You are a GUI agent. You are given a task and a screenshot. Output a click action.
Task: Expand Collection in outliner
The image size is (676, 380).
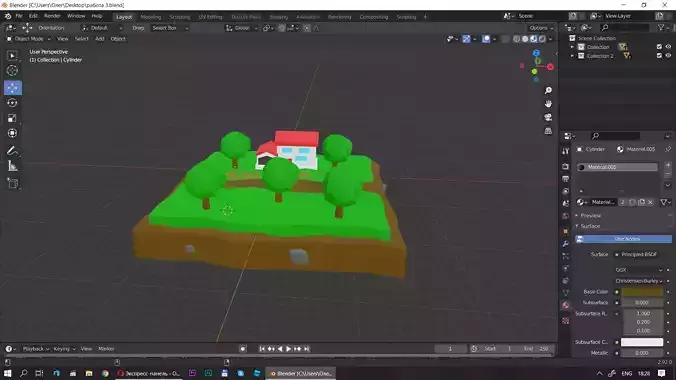point(573,47)
